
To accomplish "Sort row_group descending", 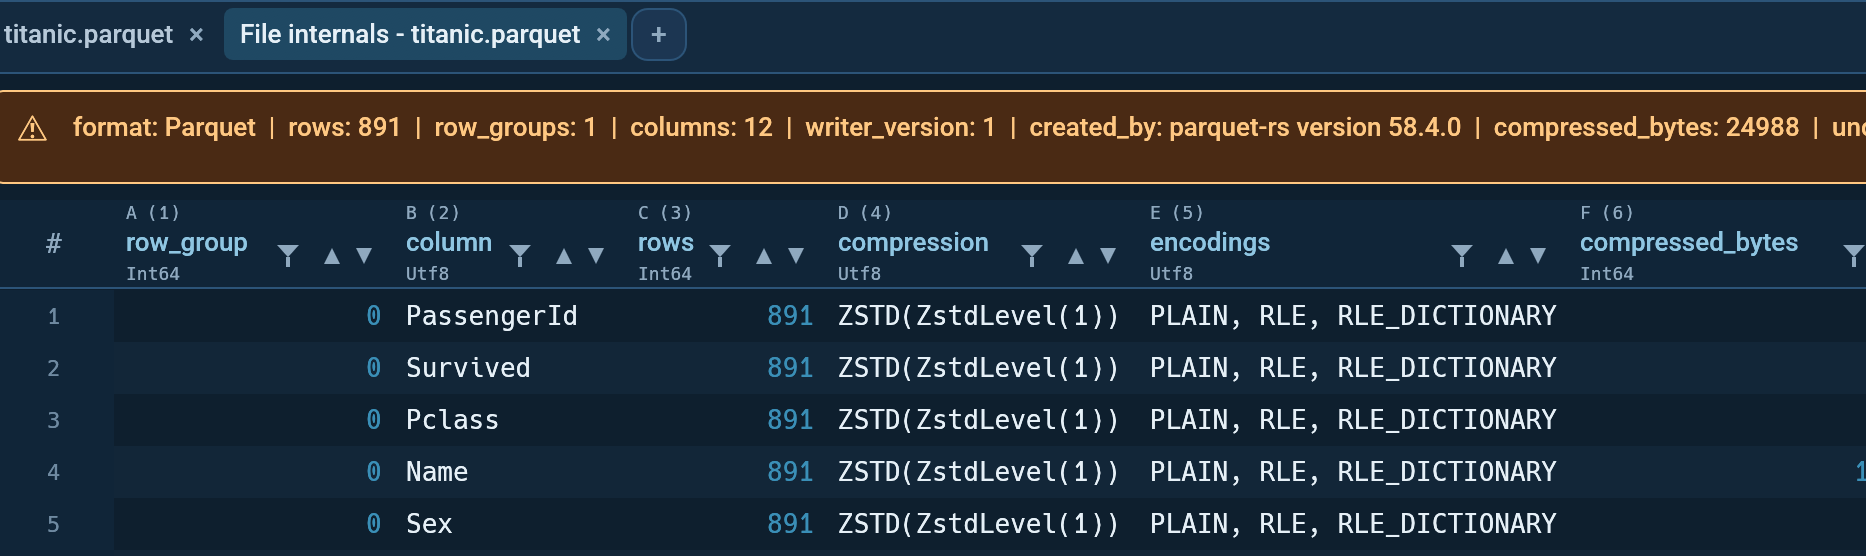I will [x=364, y=256].
